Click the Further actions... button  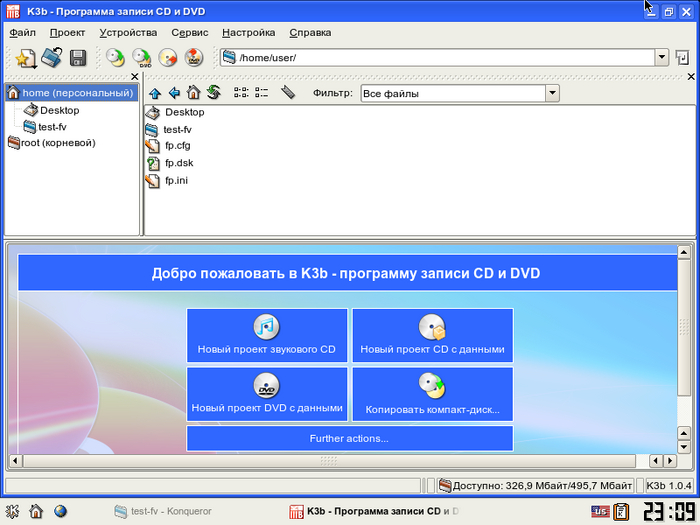[x=349, y=438]
